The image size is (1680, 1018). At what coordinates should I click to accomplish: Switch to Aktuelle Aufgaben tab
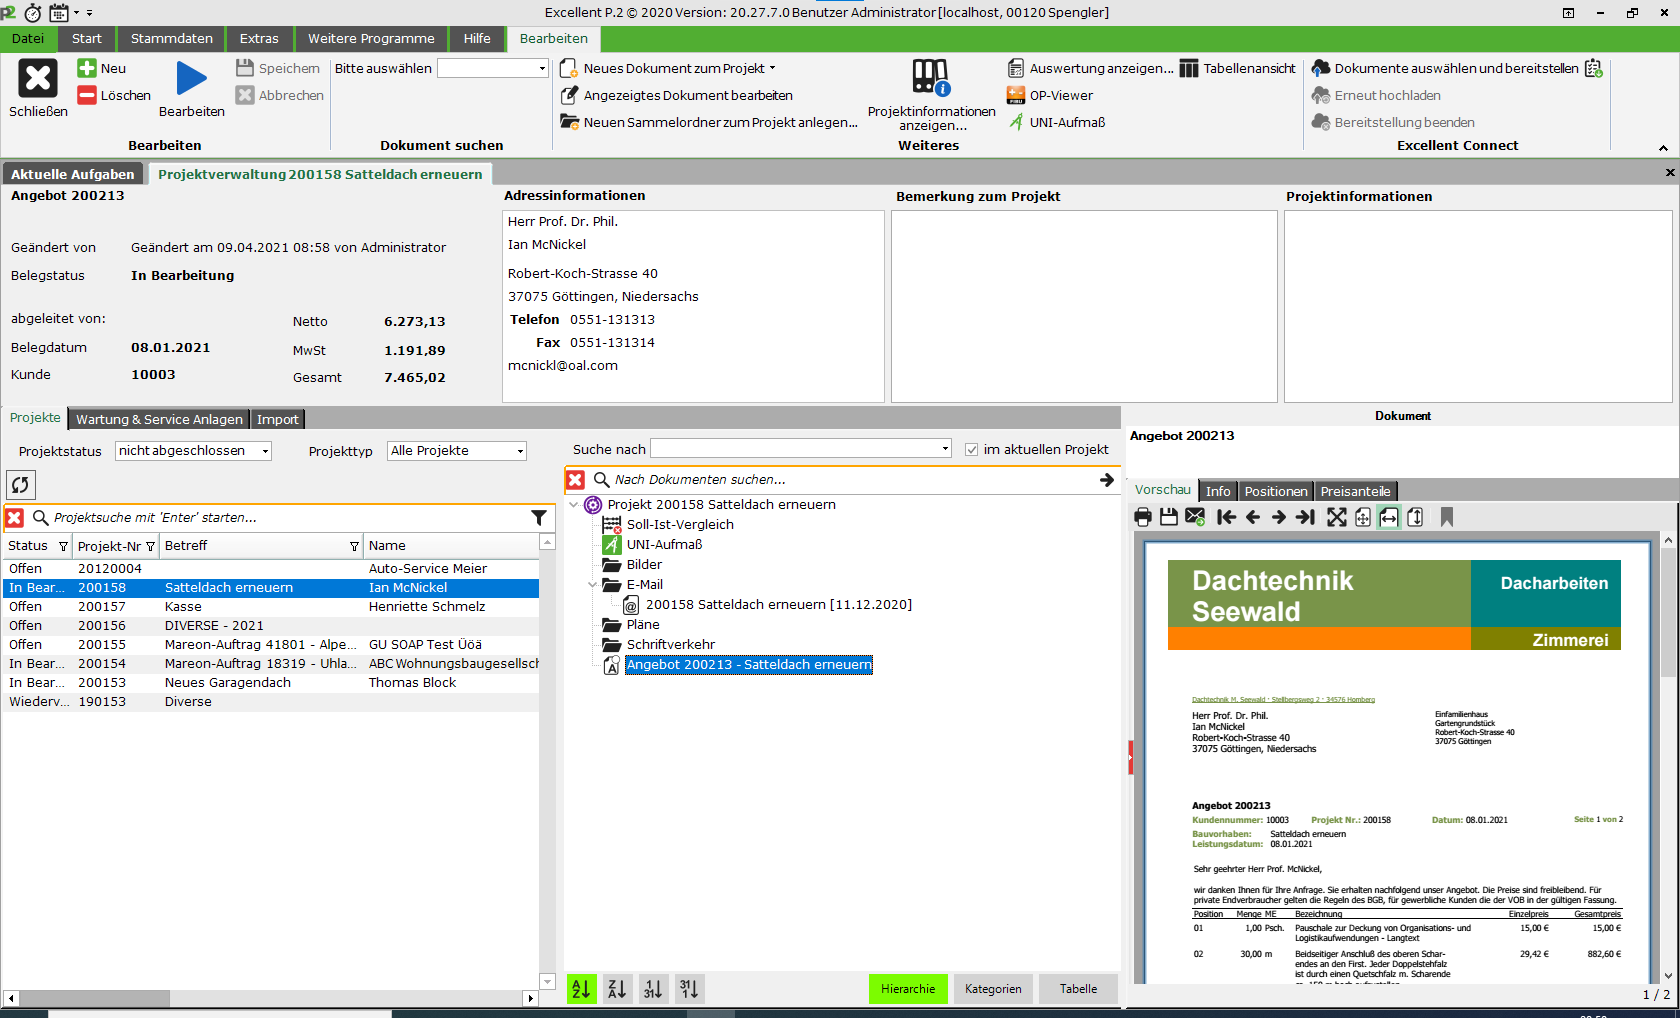[73, 174]
